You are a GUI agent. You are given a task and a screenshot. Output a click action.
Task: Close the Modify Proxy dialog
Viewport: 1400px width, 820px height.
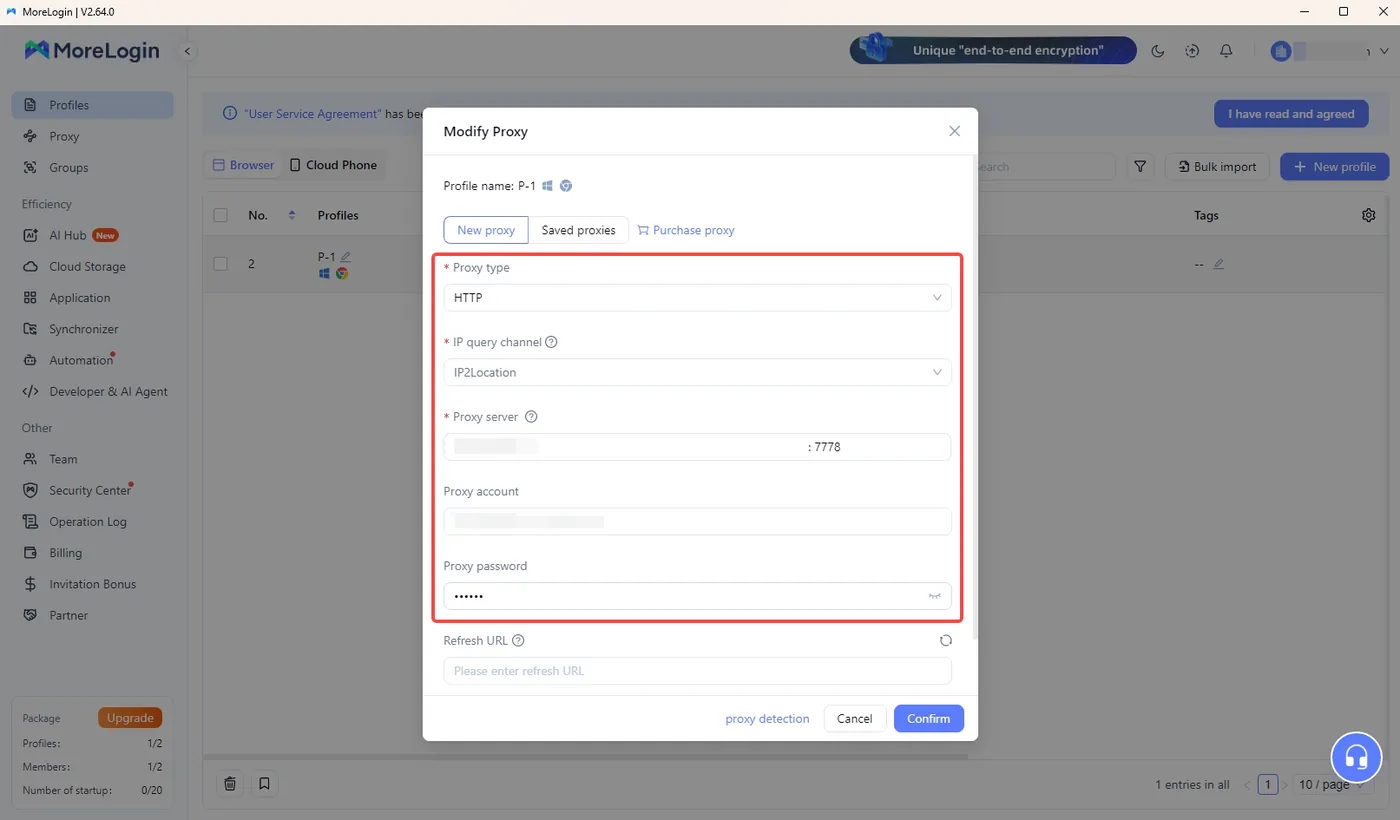pos(954,131)
